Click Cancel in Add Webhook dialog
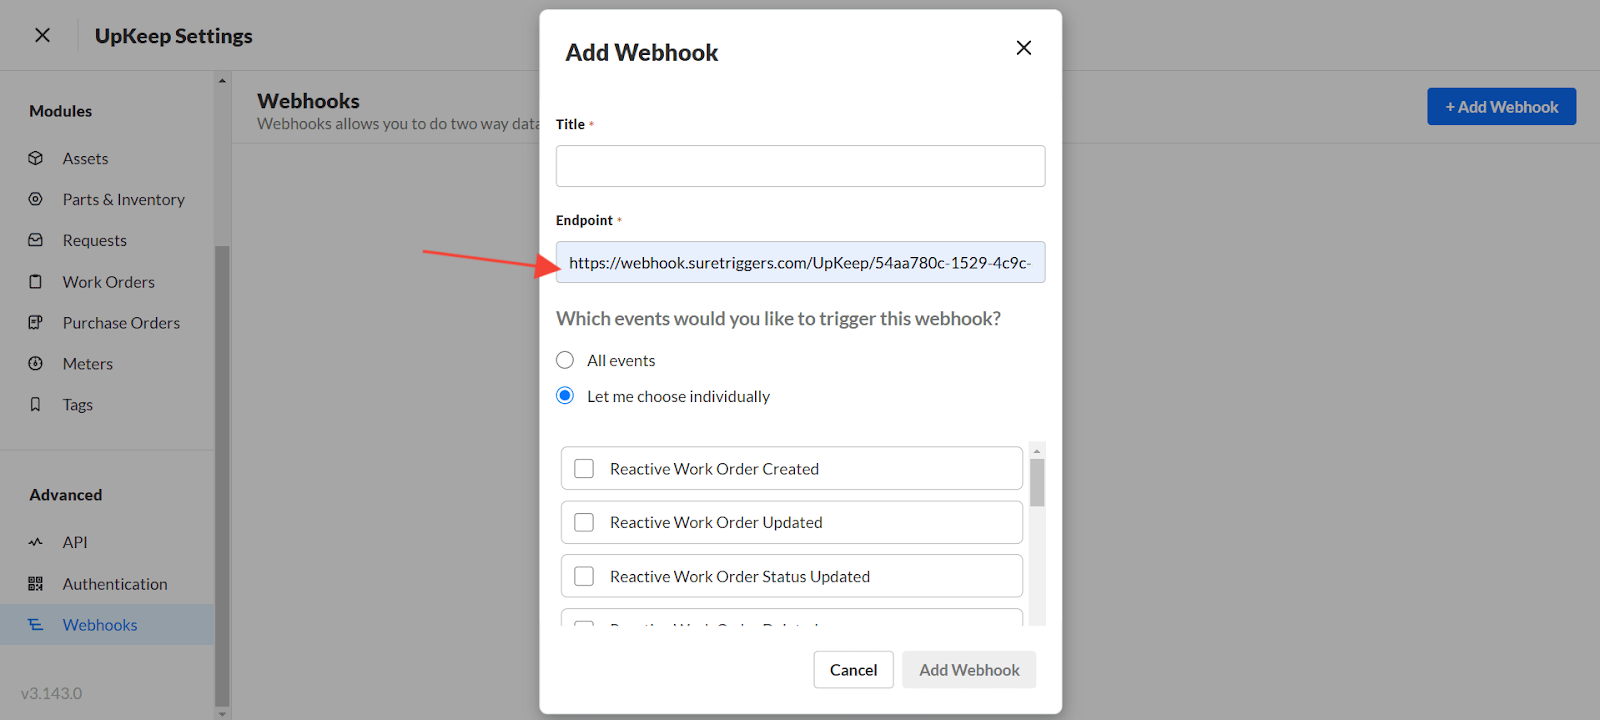 [853, 670]
